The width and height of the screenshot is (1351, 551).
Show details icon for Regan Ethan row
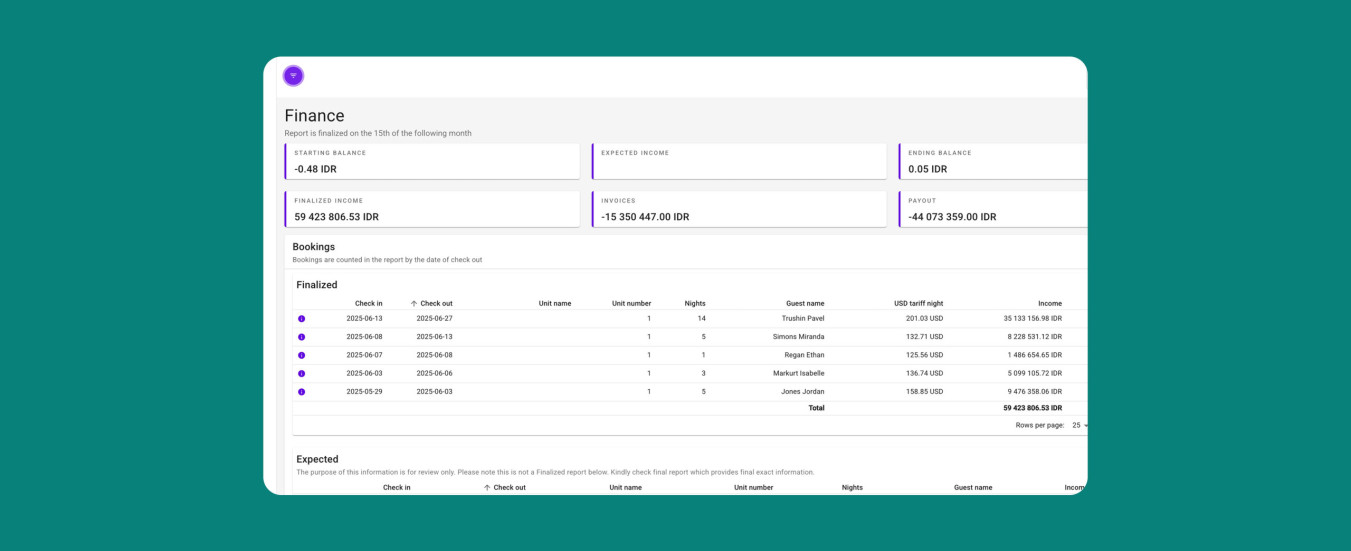click(301, 355)
